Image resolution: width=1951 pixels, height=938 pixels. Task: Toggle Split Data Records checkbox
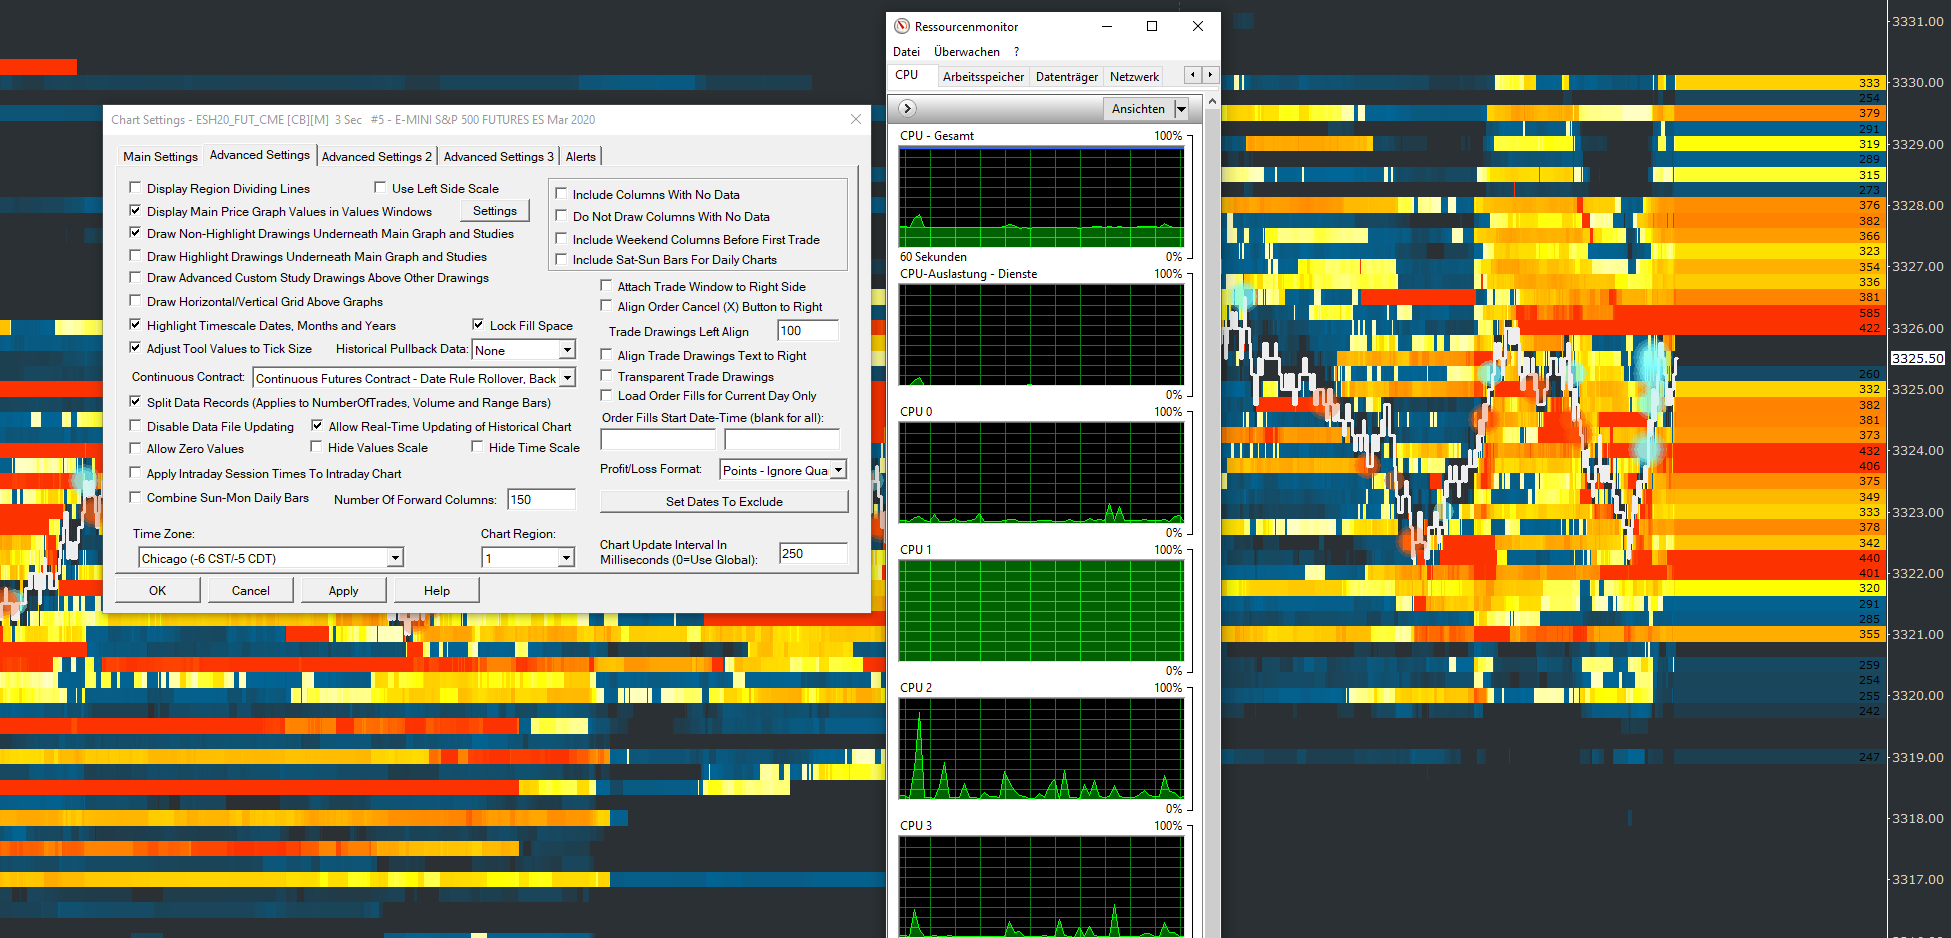pyautogui.click(x=135, y=401)
